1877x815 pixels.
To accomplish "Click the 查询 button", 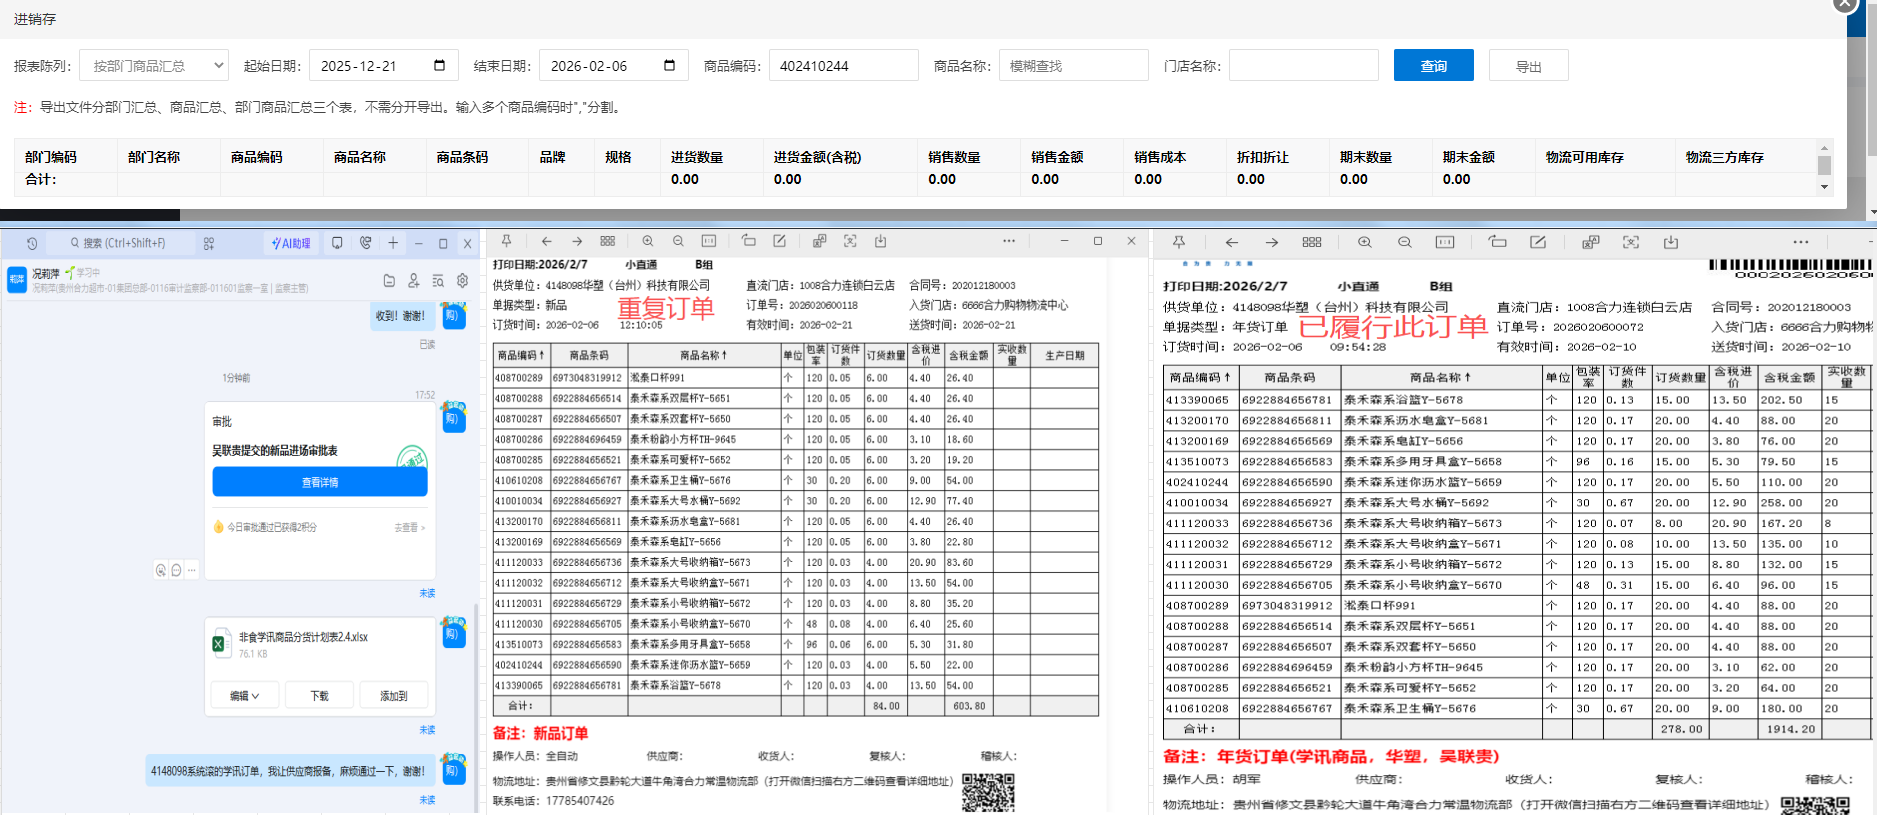I will pyautogui.click(x=1433, y=66).
